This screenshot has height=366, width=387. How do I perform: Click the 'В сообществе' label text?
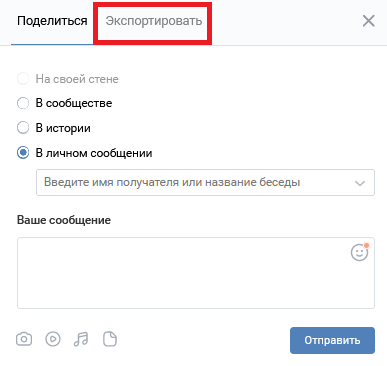click(x=74, y=103)
